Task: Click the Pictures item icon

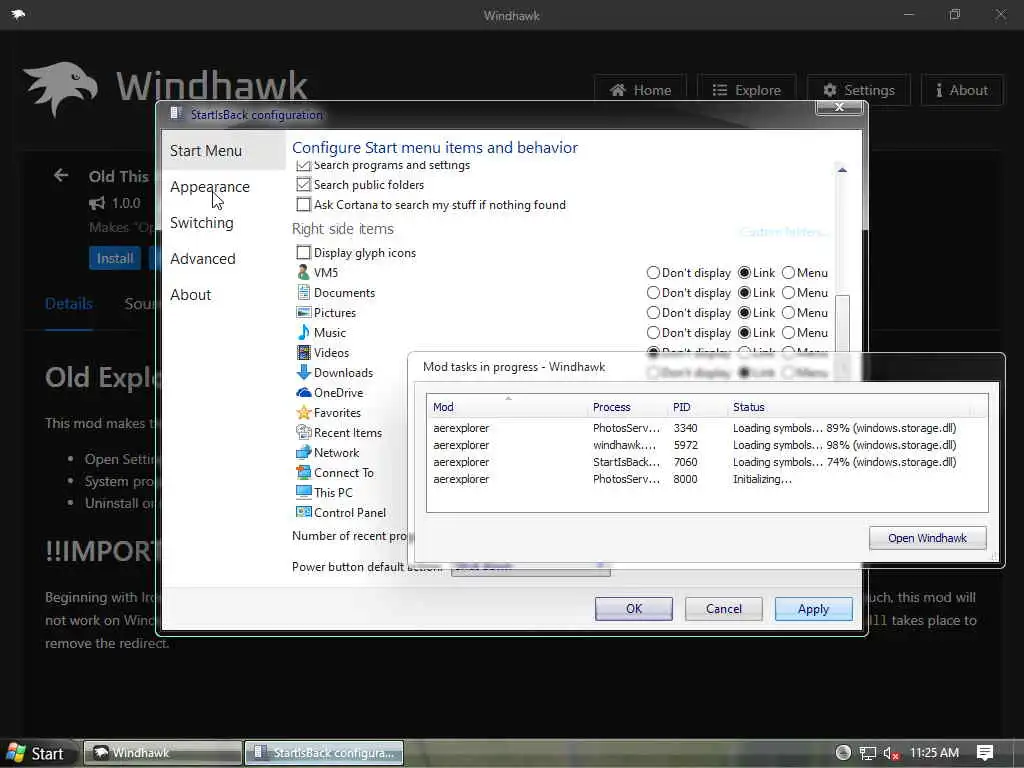Action: pyautogui.click(x=303, y=313)
